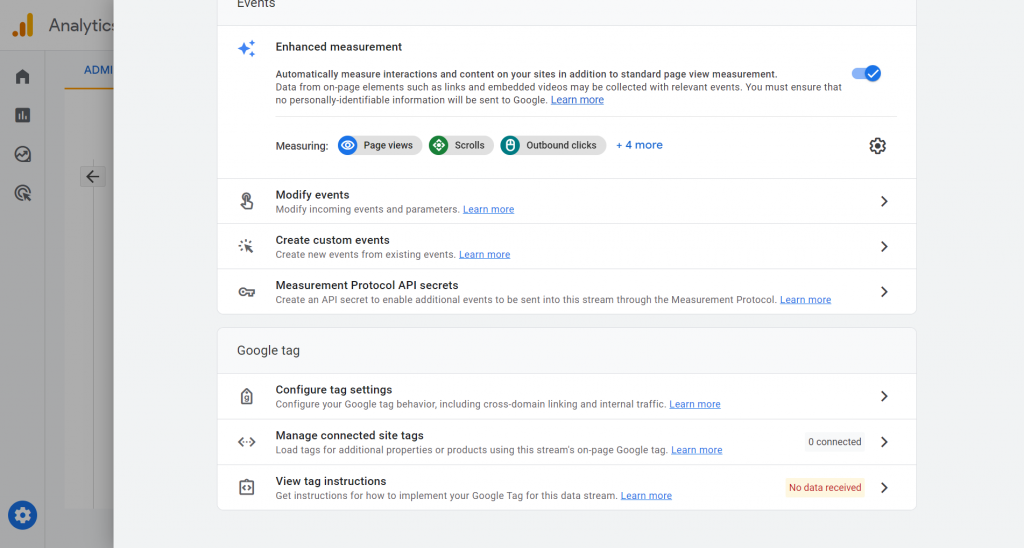Open the Reports bar chart icon
Image resolution: width=1024 pixels, height=548 pixels.
[22, 115]
